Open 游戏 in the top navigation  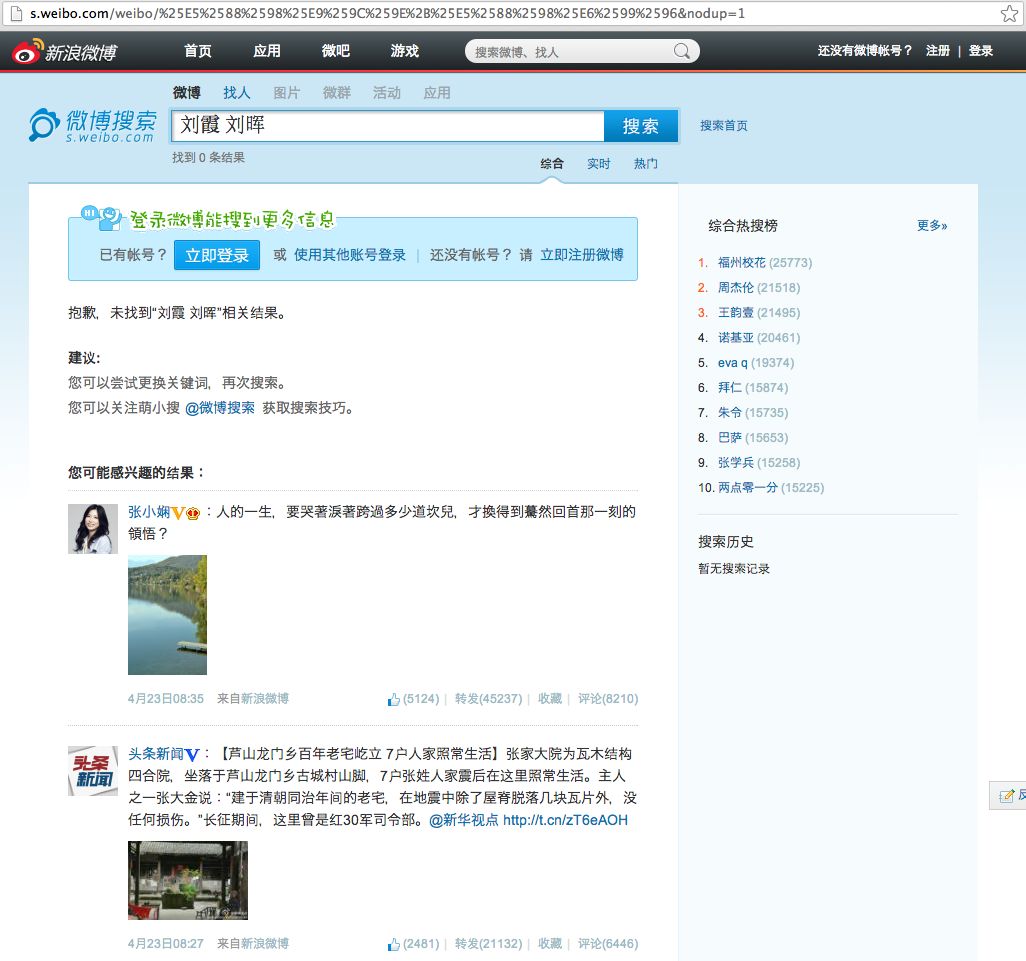click(404, 51)
